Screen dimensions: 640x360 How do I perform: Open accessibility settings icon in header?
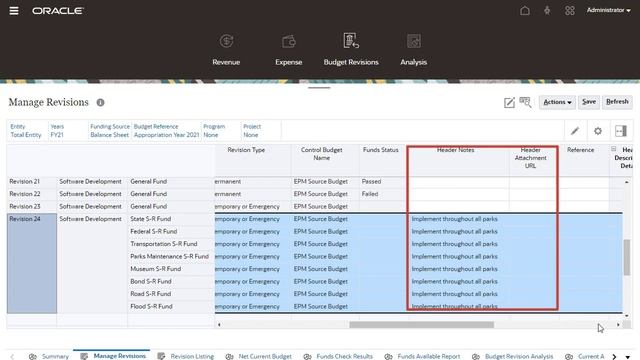tap(547, 10)
